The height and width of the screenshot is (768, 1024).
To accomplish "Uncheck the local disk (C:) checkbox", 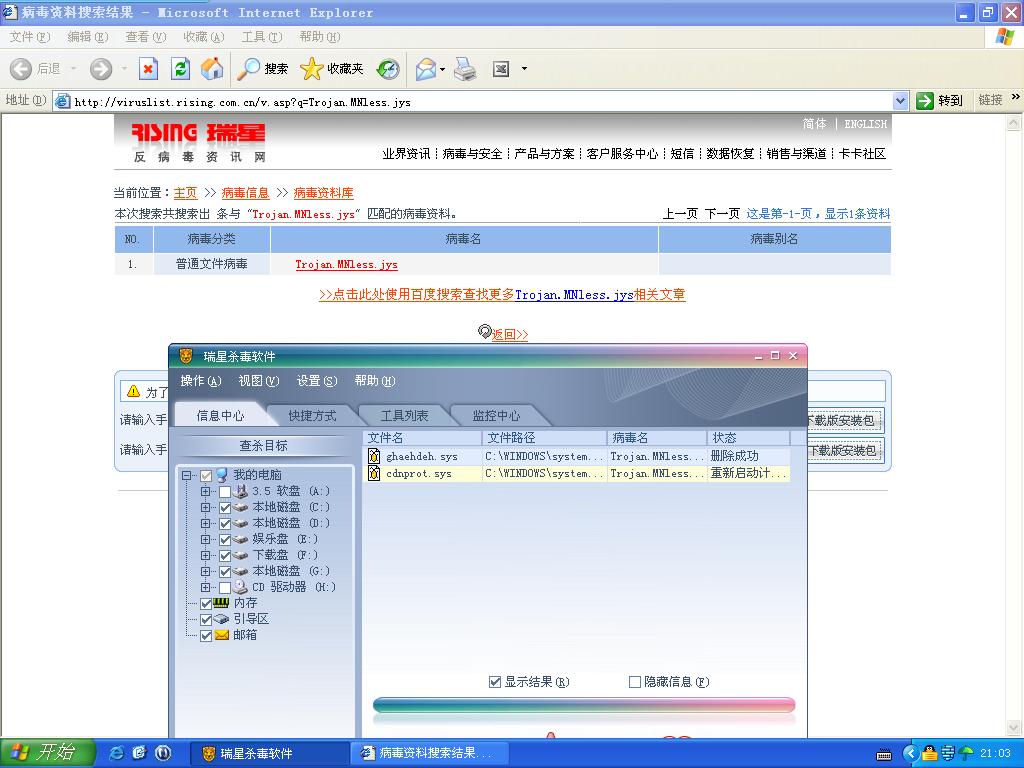I will [x=225, y=507].
